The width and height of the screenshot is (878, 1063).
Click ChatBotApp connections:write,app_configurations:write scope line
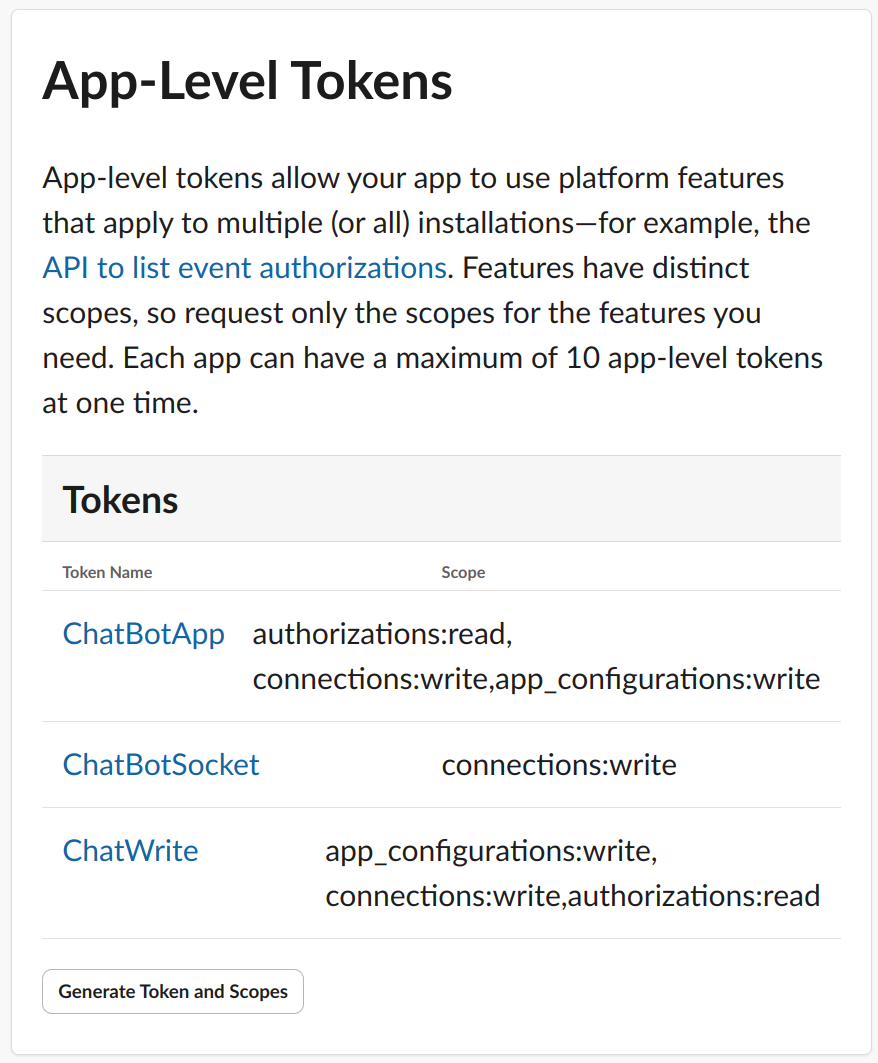click(x=536, y=679)
